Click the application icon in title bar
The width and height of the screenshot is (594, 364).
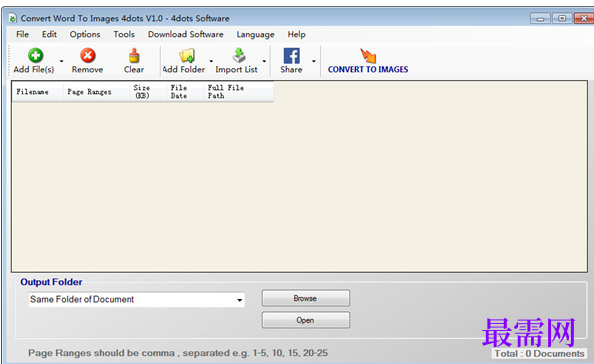(x=13, y=18)
